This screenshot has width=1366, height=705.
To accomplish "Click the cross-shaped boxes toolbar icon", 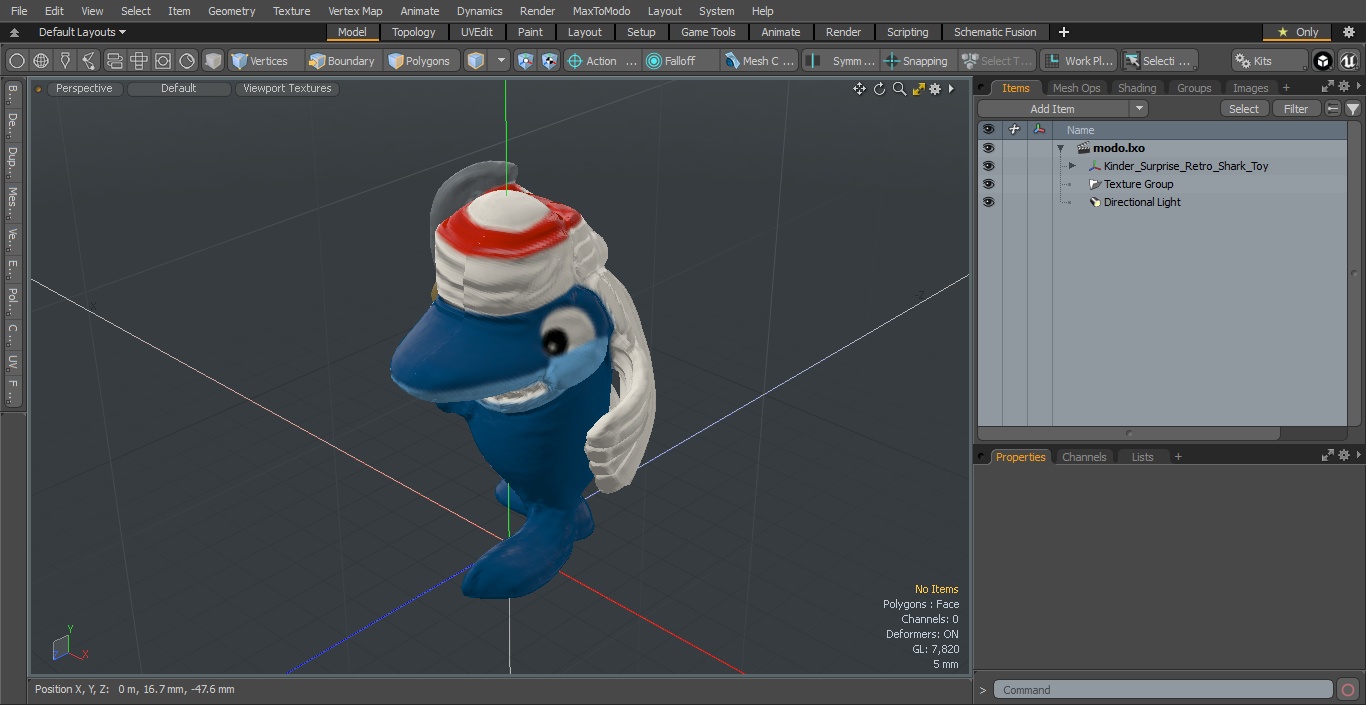I will coord(139,61).
